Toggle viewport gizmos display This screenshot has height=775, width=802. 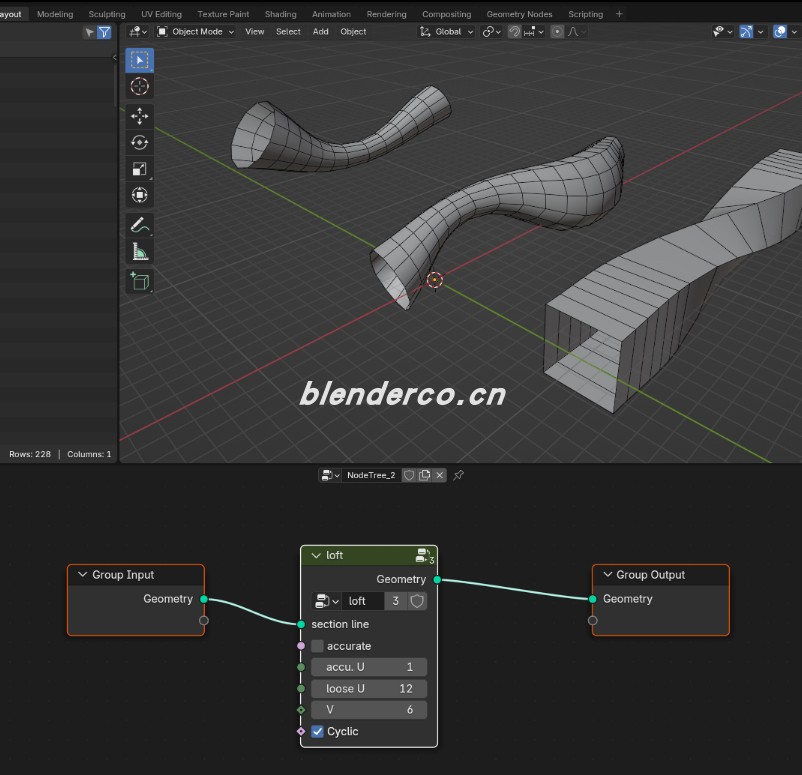point(746,32)
